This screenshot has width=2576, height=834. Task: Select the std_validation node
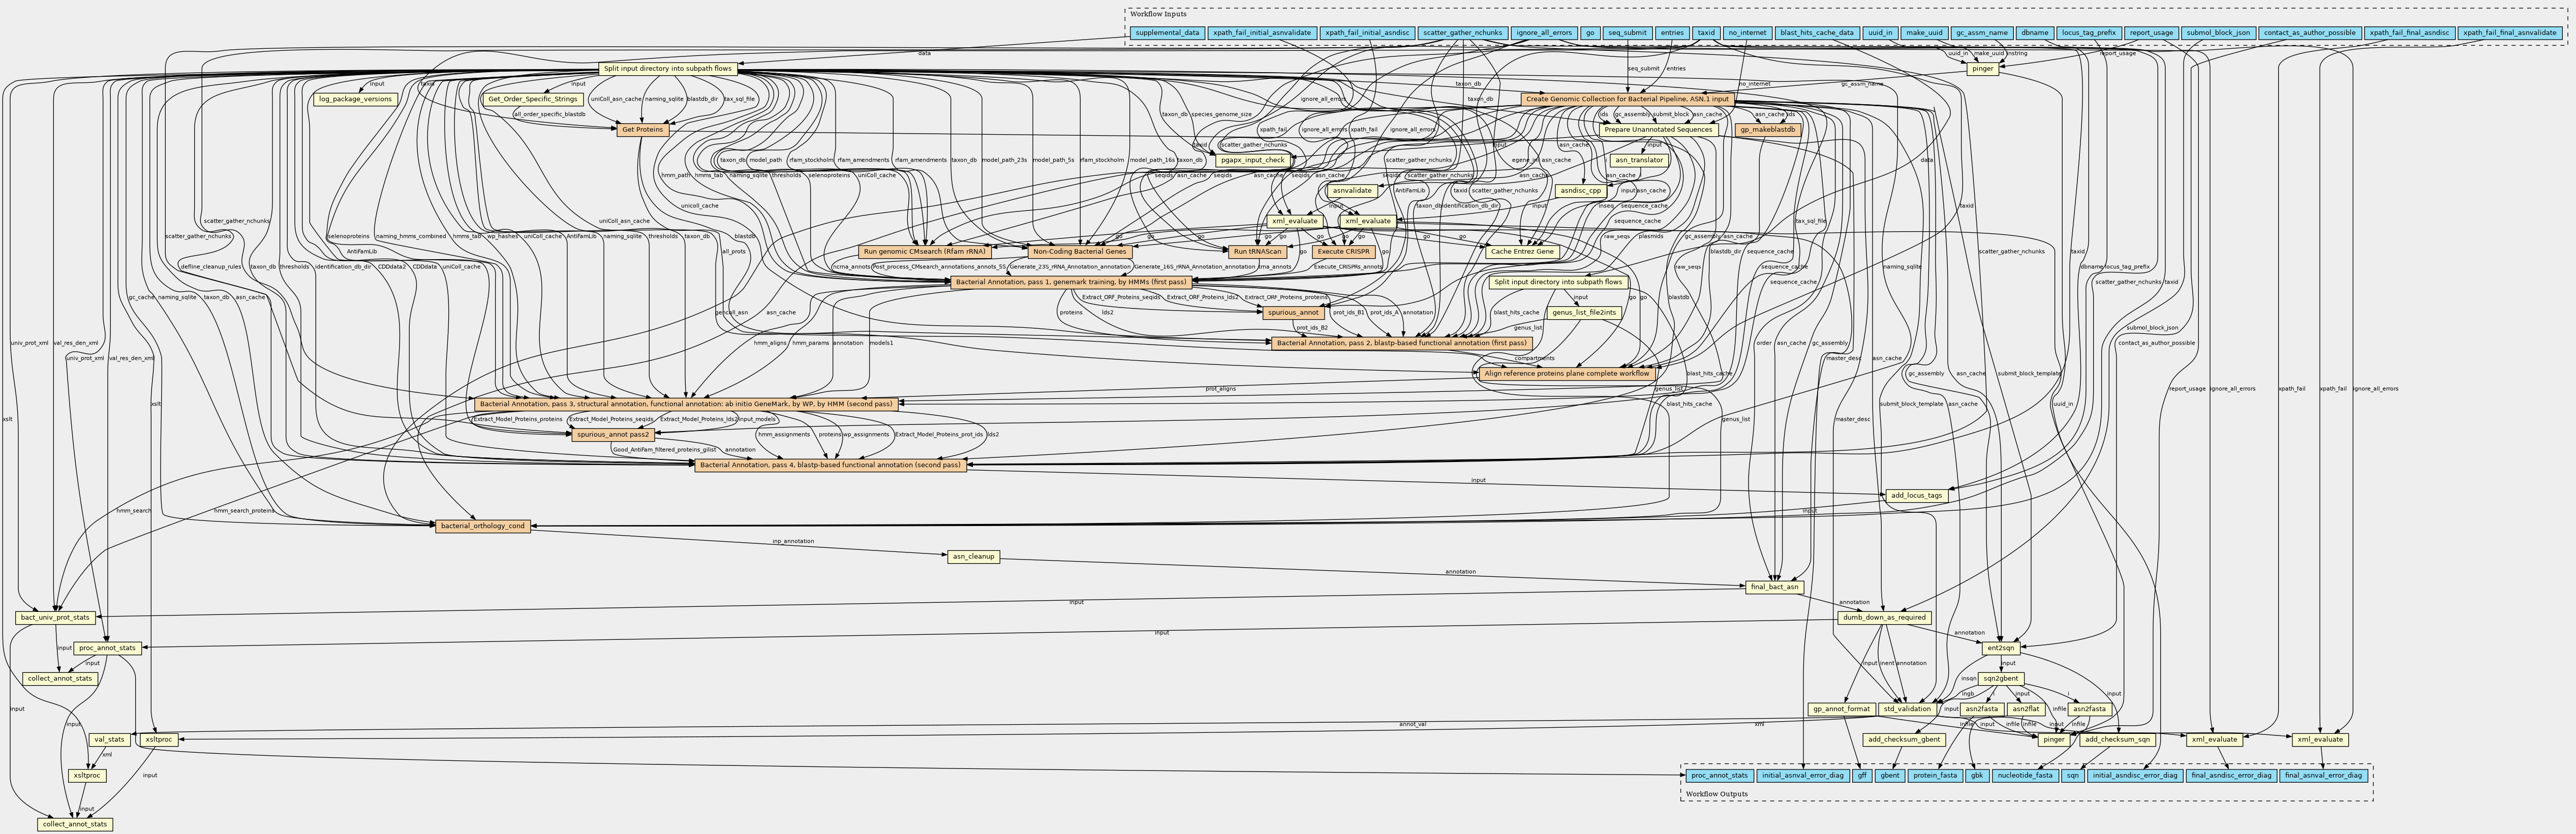tap(1907, 709)
